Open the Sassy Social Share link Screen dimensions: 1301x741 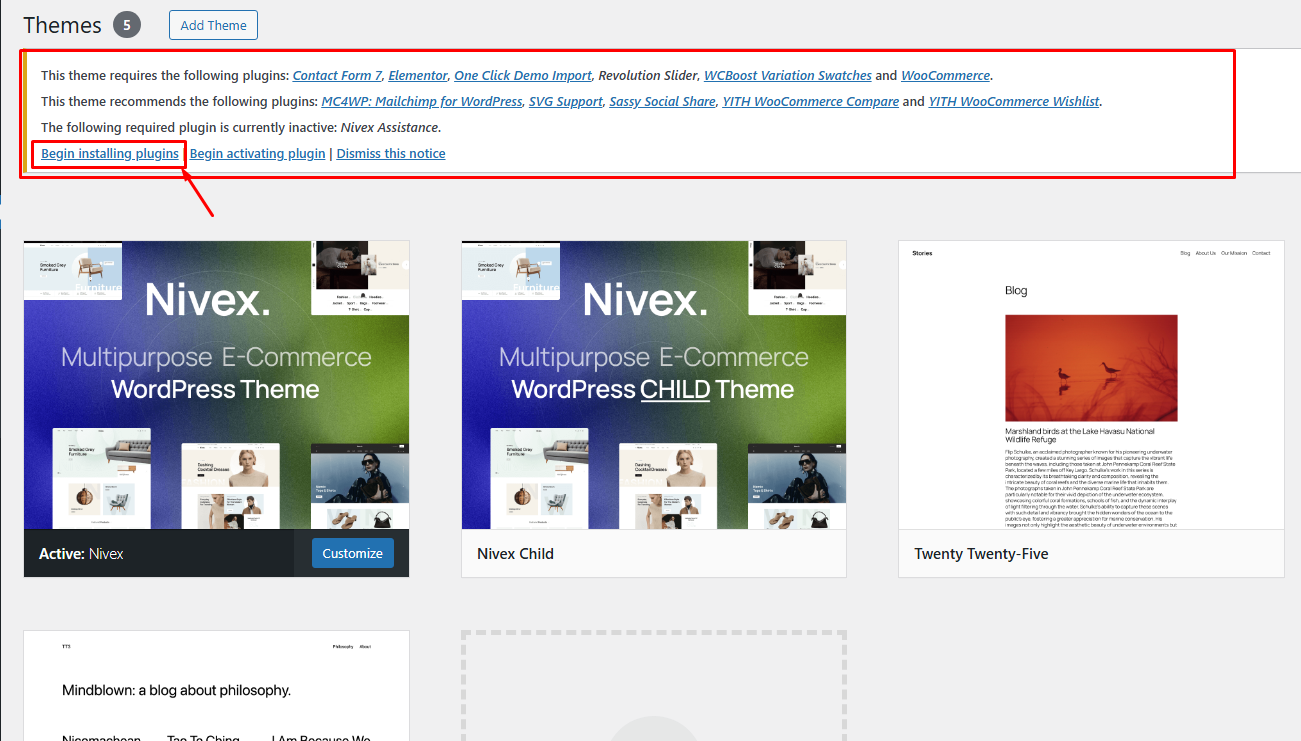662,101
